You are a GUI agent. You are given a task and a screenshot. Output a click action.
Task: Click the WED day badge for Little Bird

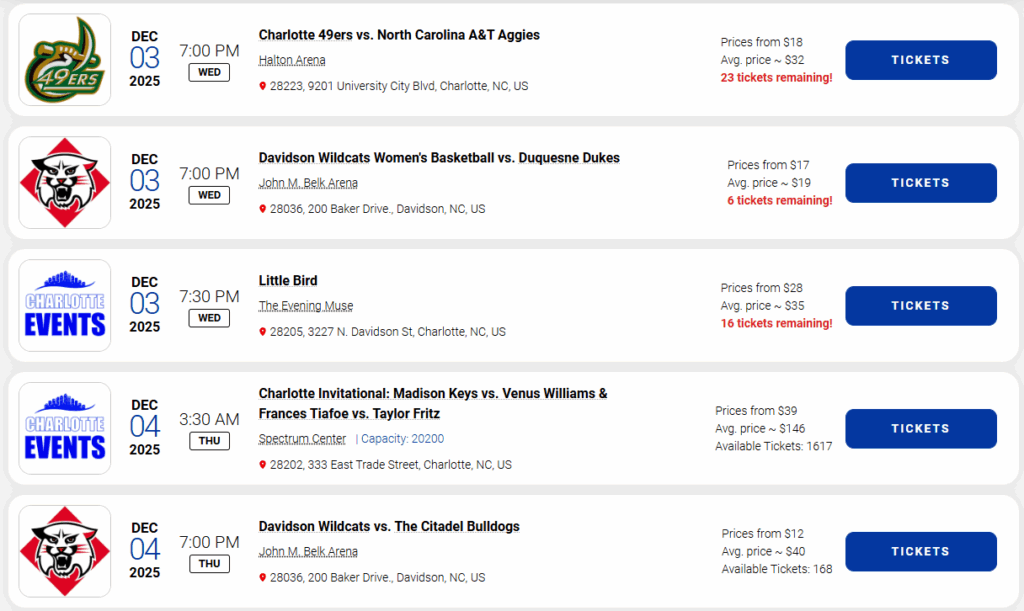tap(209, 318)
